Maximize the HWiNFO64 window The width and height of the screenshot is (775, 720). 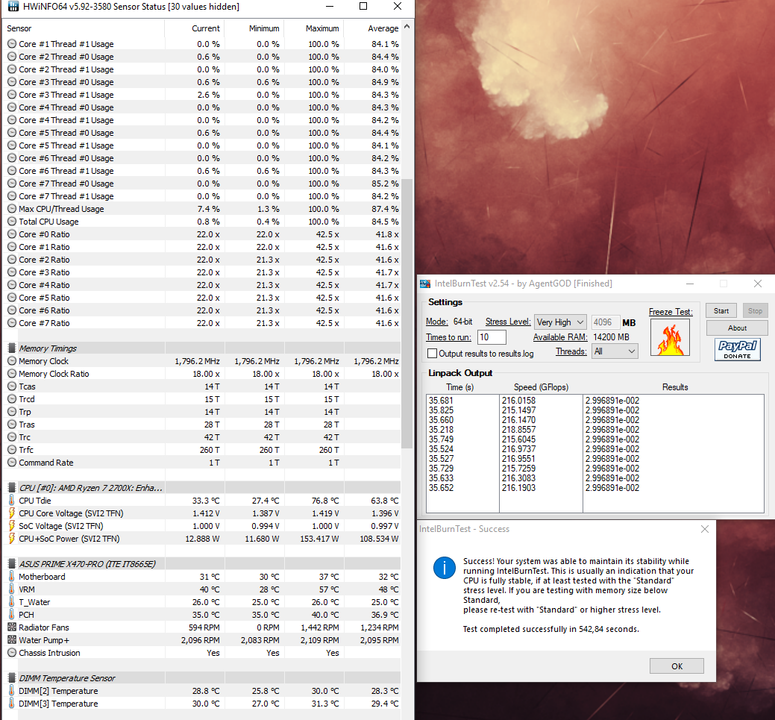(363, 6)
